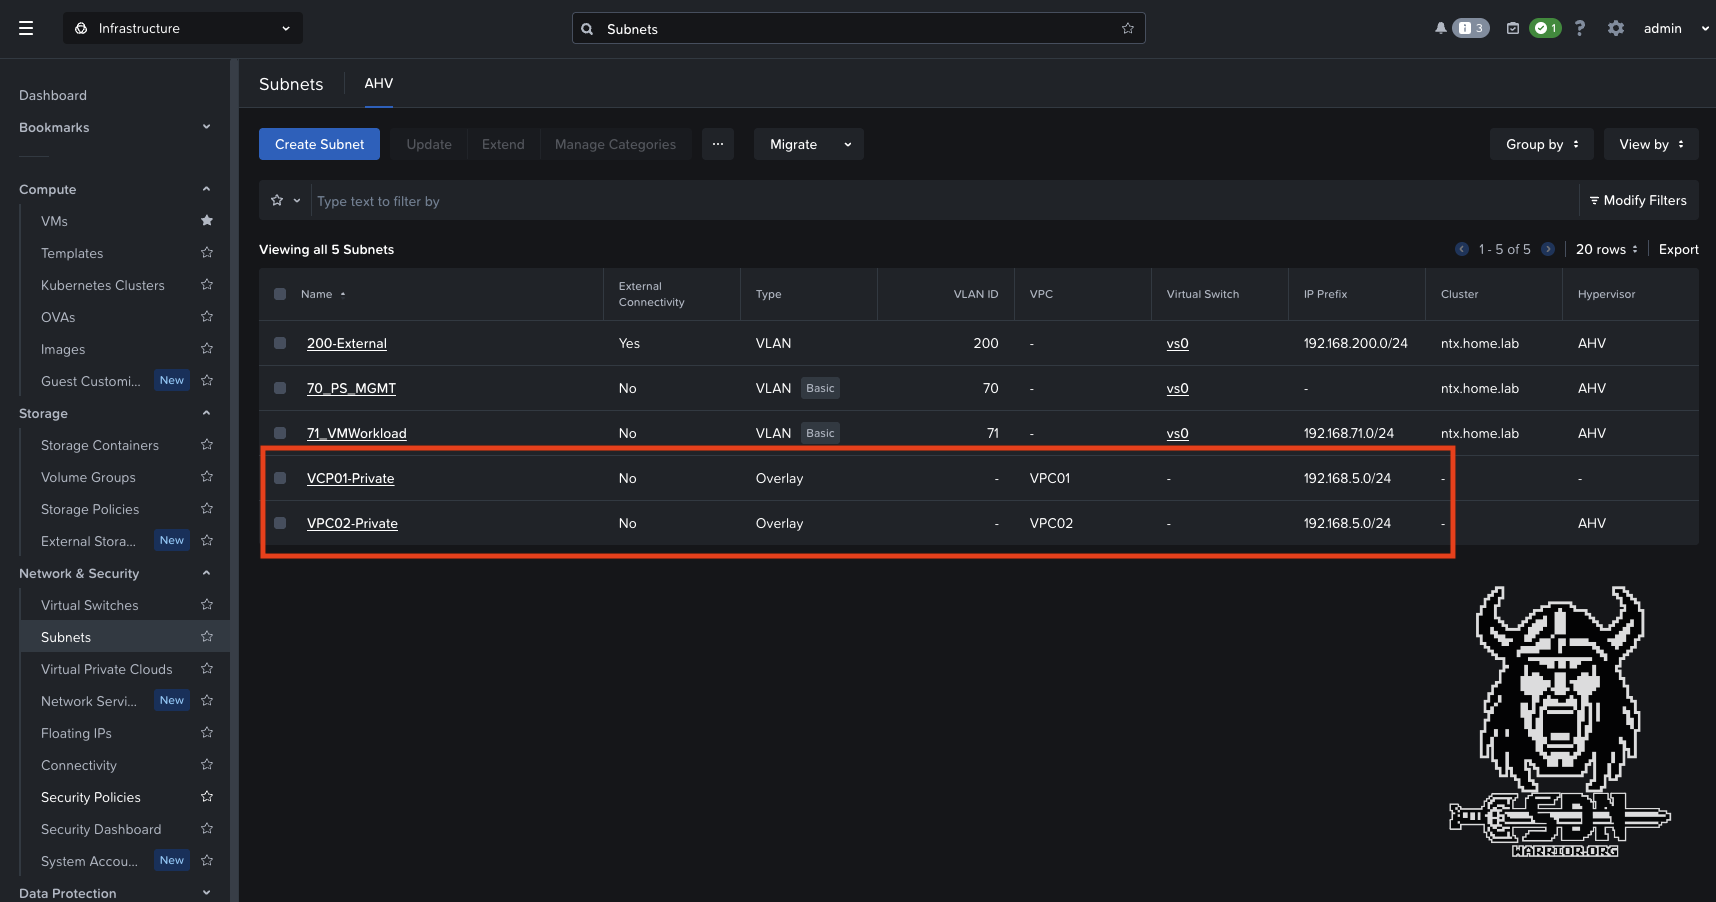Screen dimensions: 1716x902
Task: Go to next page of results
Action: point(1547,249)
